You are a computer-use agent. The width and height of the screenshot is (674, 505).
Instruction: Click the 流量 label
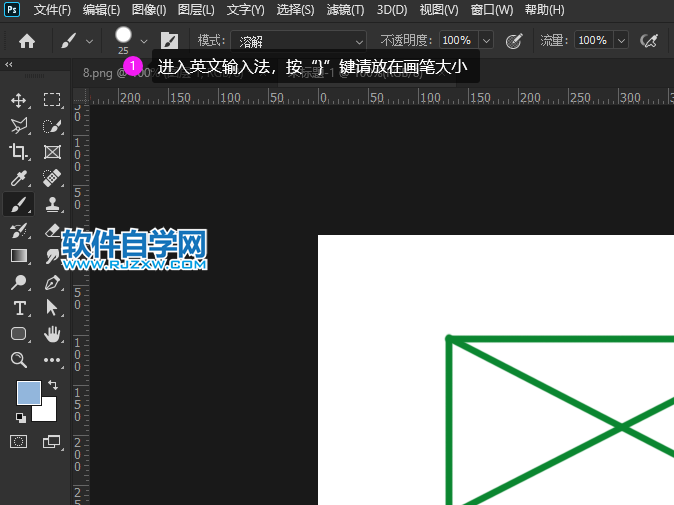pyautogui.click(x=554, y=41)
